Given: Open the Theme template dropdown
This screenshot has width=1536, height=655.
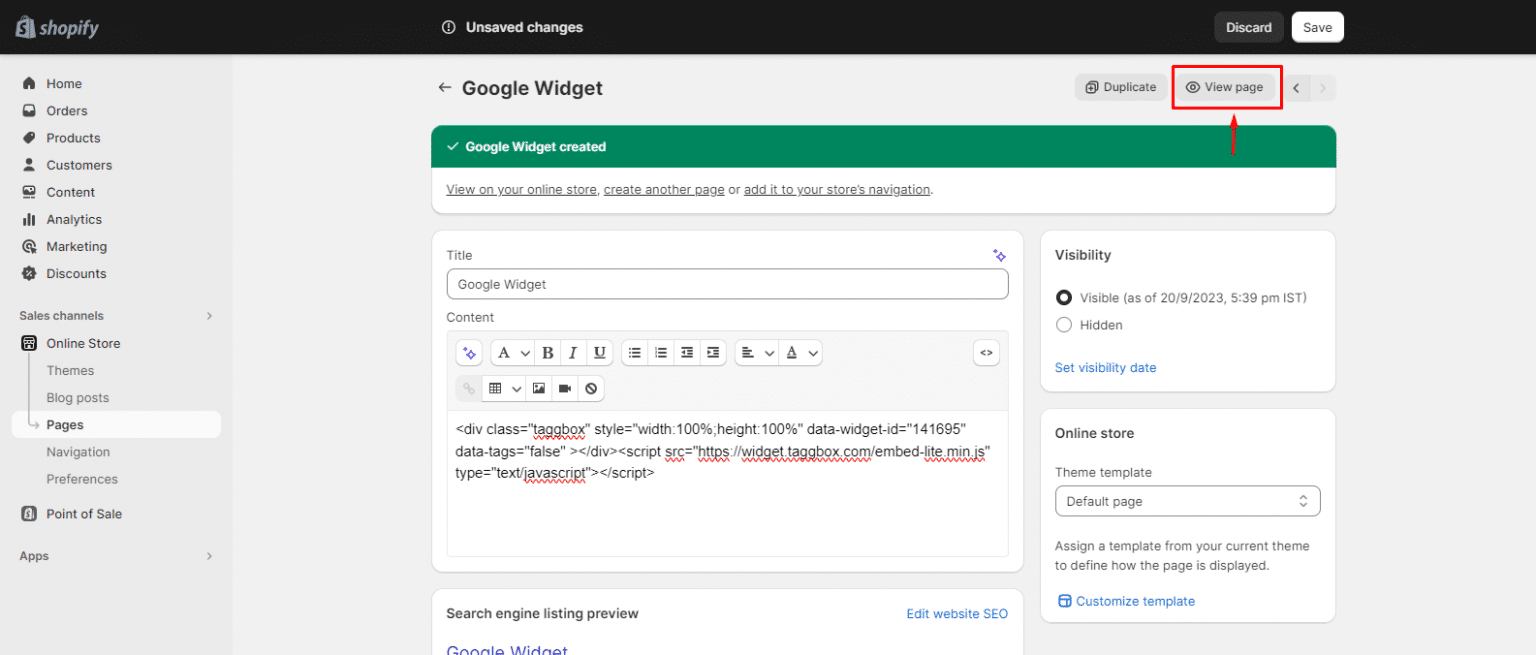Looking at the screenshot, I should [x=1187, y=500].
